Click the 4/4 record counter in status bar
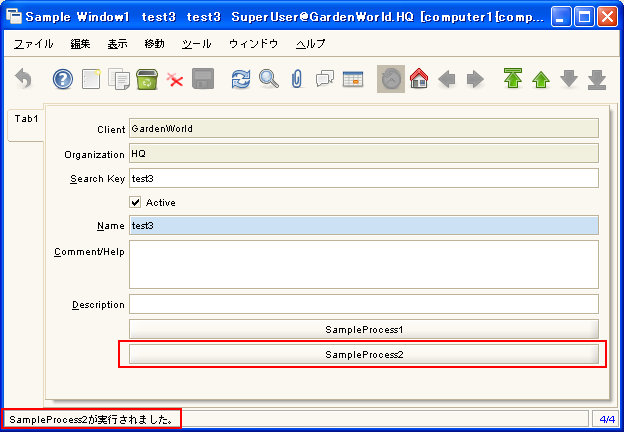The image size is (624, 432). pos(606,419)
